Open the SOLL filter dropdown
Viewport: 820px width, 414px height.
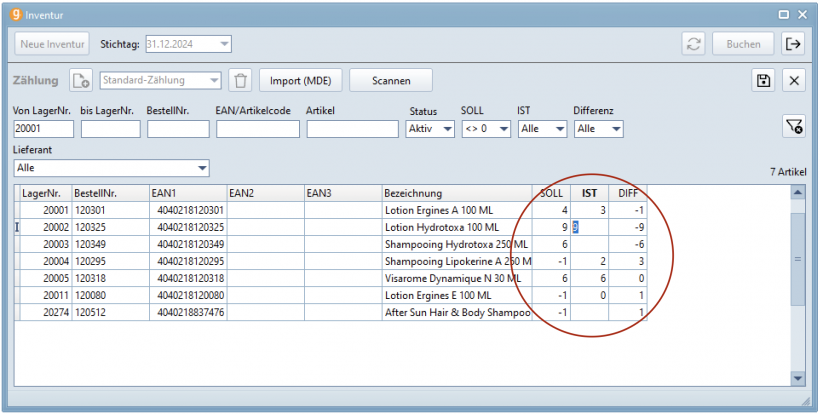[503, 129]
